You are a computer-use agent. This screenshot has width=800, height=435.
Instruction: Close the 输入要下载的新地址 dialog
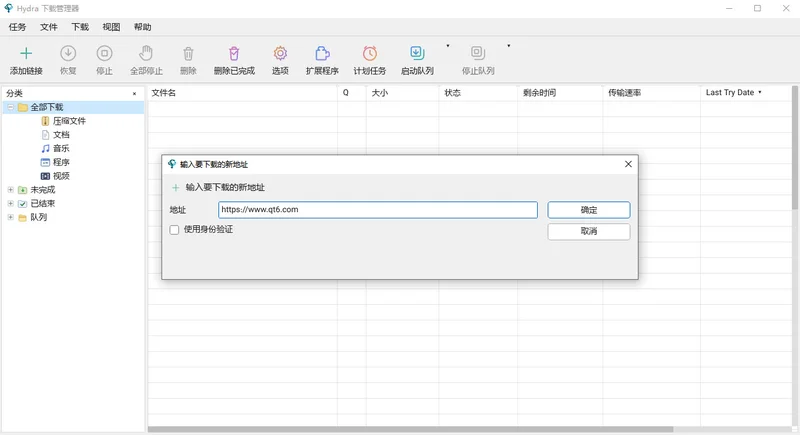coord(628,164)
